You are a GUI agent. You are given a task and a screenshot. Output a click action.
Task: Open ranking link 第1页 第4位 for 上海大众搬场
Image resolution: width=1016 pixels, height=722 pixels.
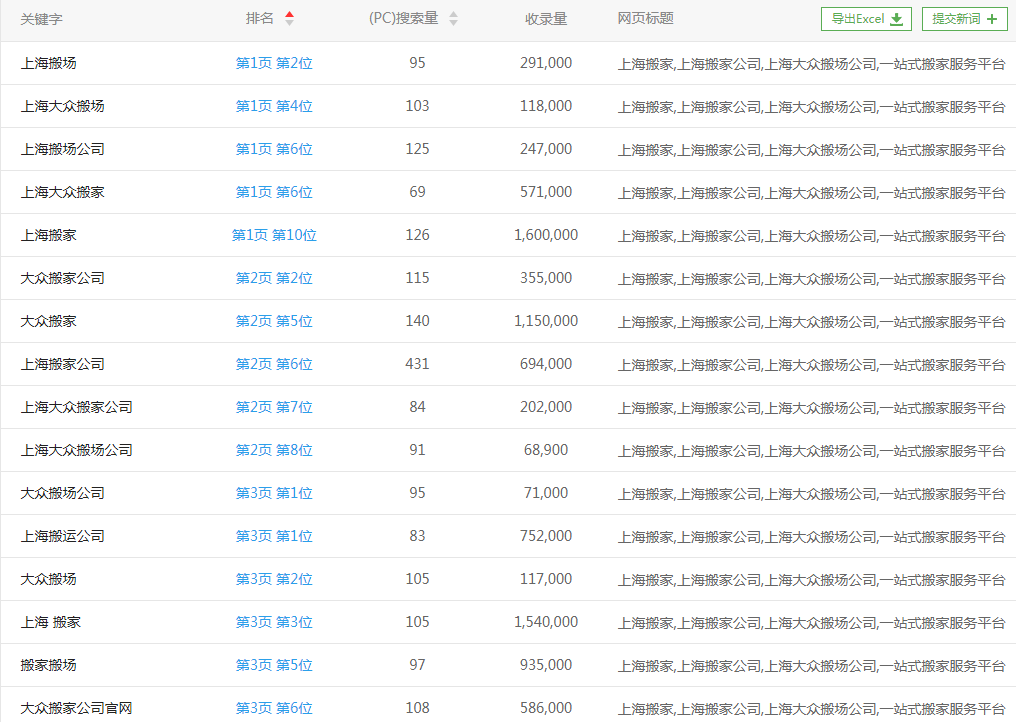[274, 105]
